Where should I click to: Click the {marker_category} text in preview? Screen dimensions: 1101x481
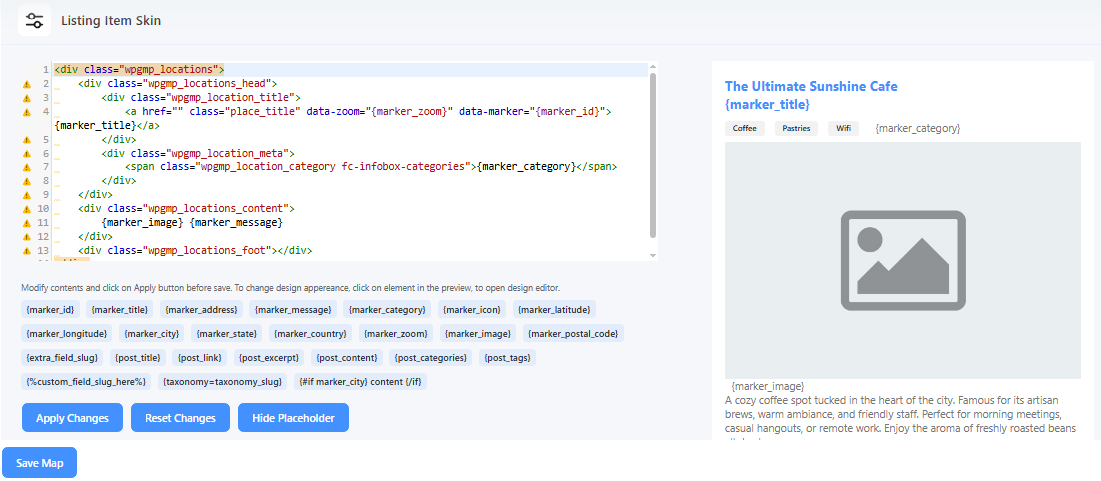pos(918,129)
